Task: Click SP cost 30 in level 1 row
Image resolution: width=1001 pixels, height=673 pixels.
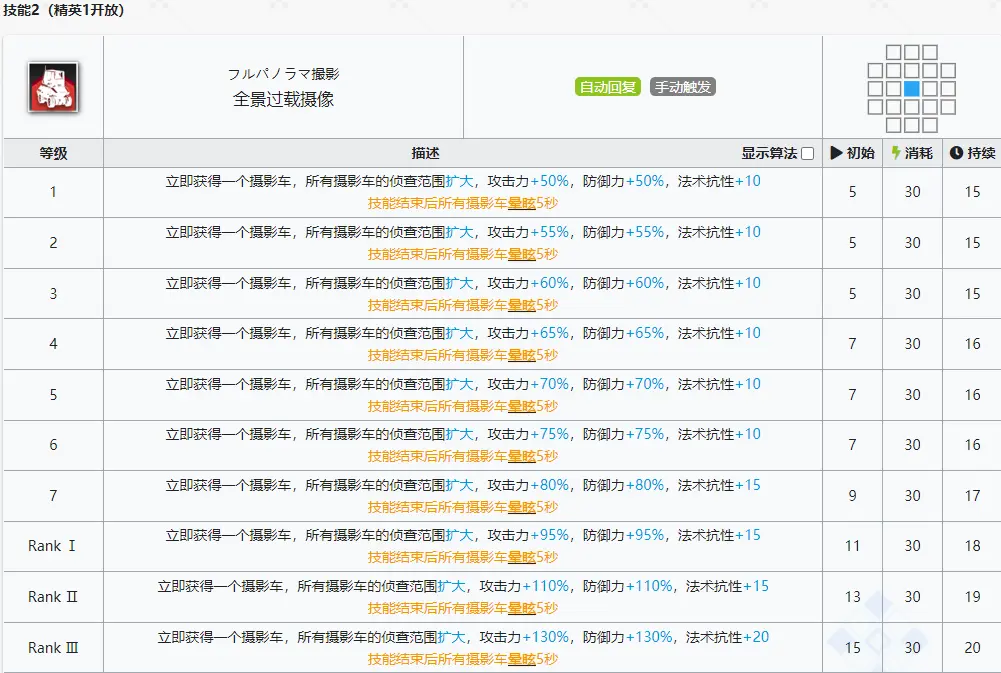Action: 912,192
